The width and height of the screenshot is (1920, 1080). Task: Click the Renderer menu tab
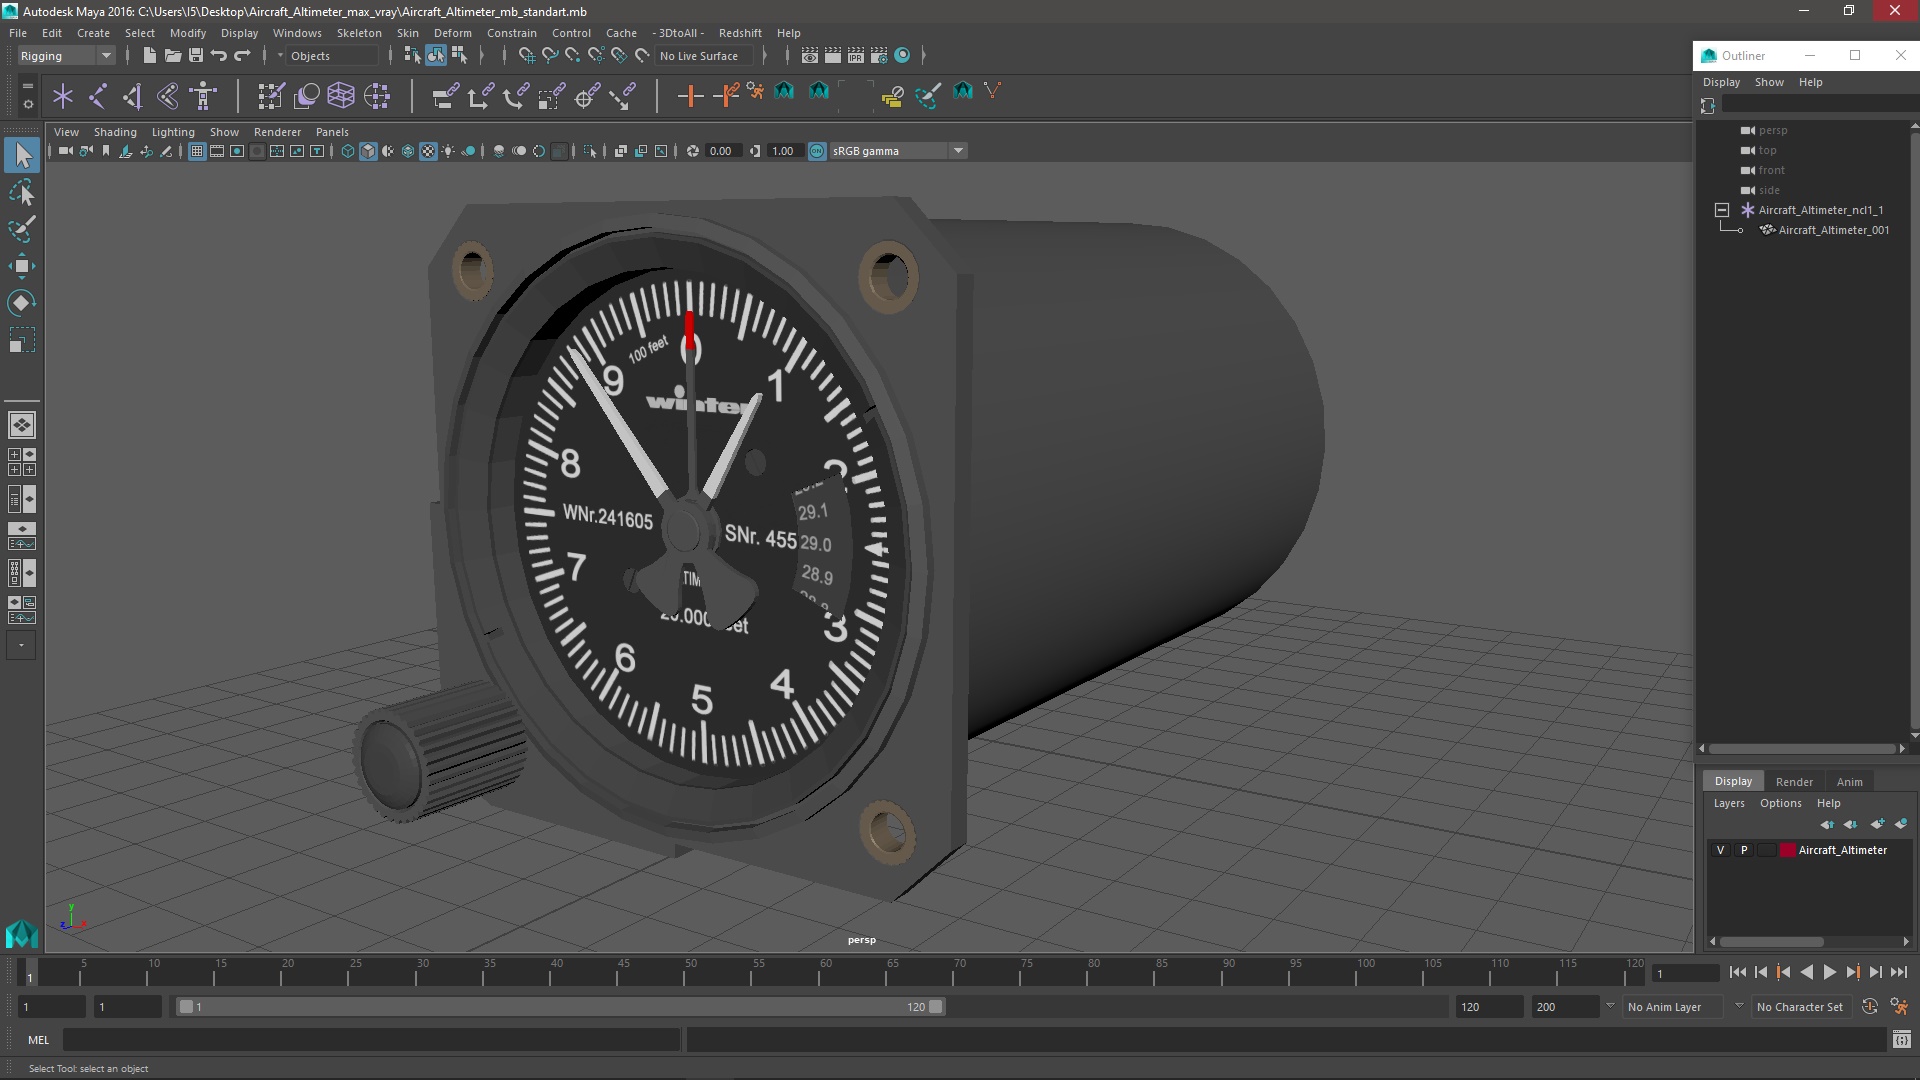tap(278, 132)
